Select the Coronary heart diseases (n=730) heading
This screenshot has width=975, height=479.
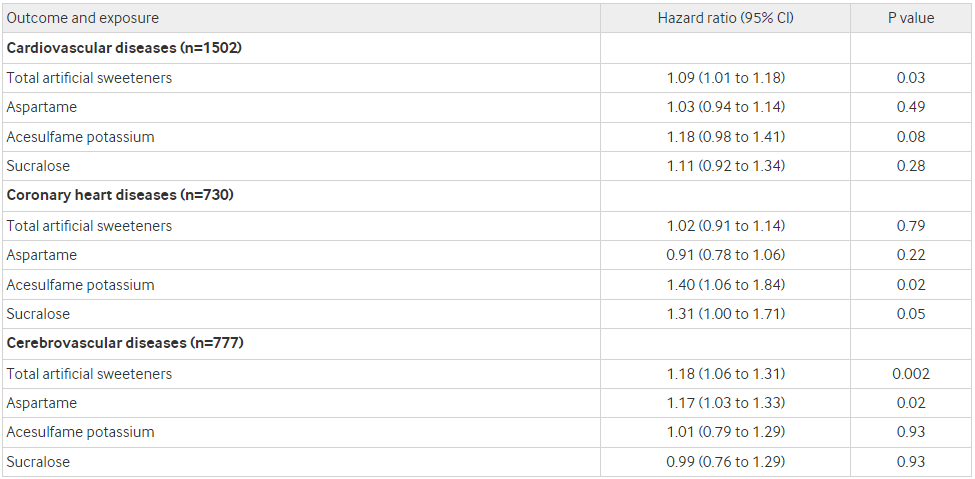(120, 195)
